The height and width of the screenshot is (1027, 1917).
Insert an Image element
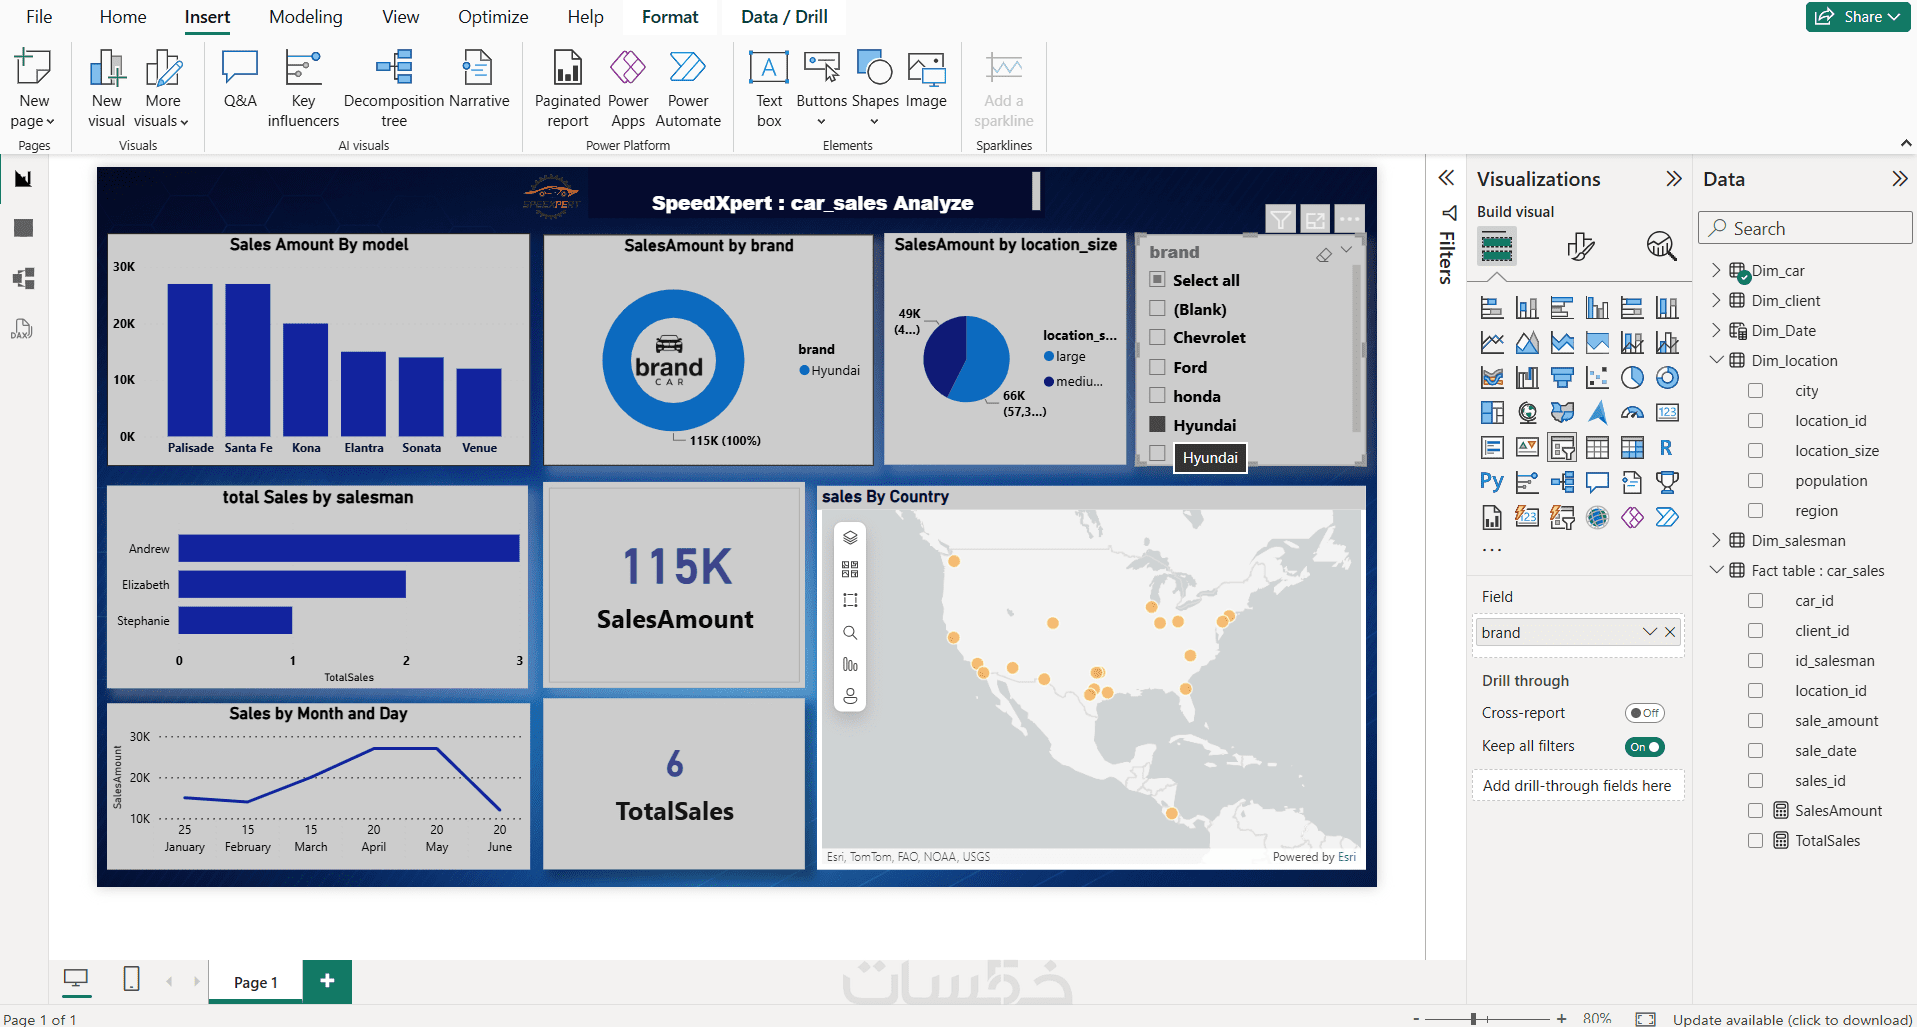tap(926, 79)
